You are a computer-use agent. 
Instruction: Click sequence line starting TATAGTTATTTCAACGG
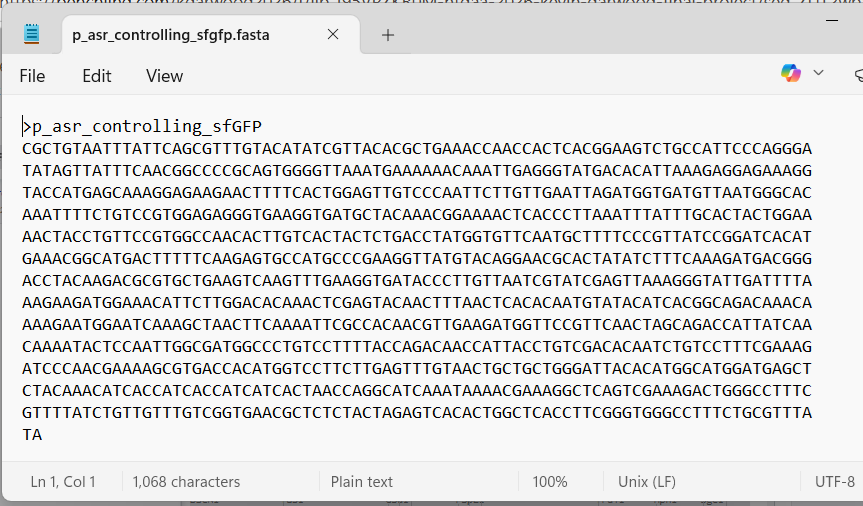click(417, 171)
